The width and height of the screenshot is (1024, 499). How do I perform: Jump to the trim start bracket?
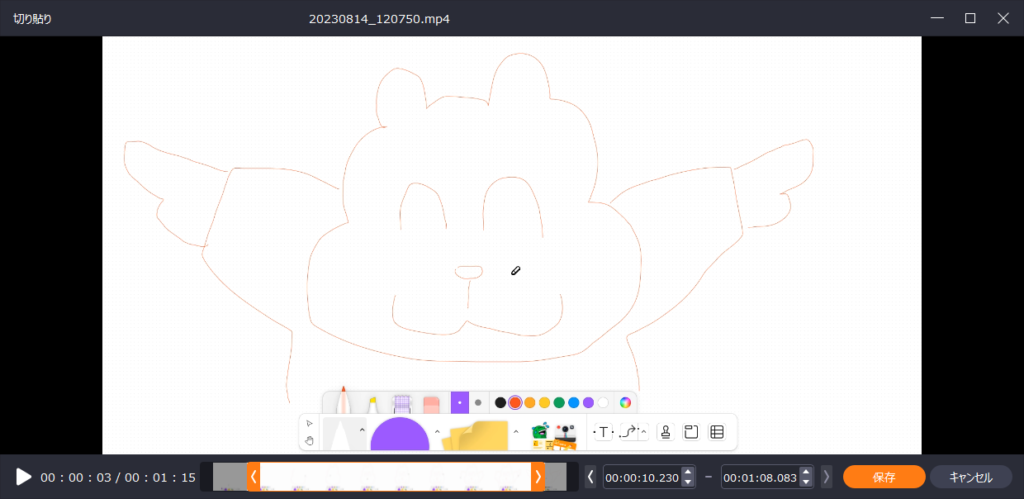click(590, 477)
